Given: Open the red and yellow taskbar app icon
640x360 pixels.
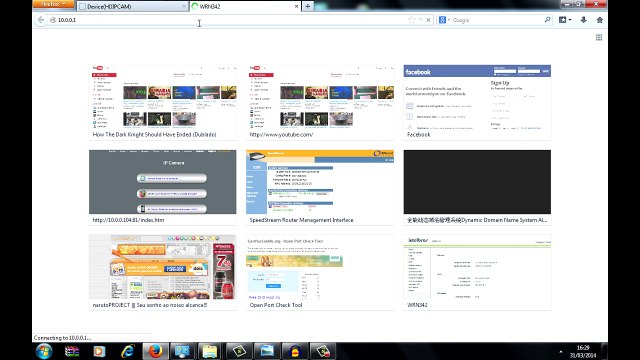Looking at the screenshot, I should point(295,351).
